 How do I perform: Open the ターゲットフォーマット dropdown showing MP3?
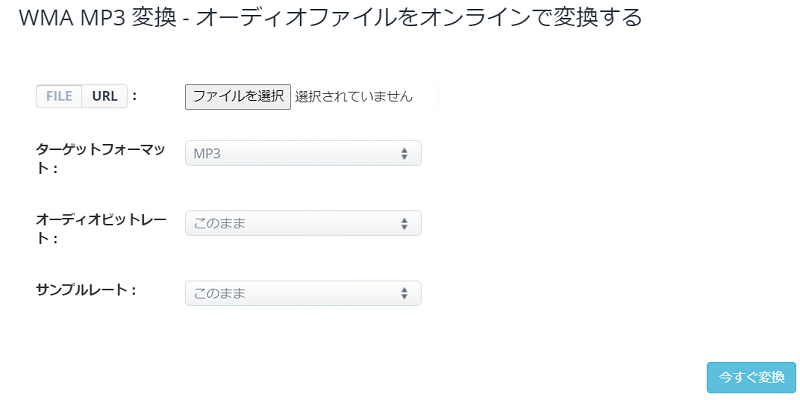pyautogui.click(x=303, y=153)
